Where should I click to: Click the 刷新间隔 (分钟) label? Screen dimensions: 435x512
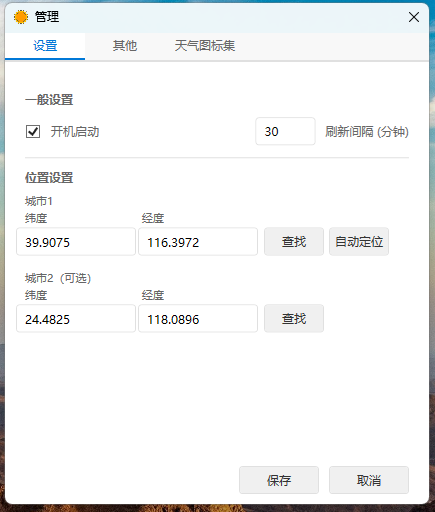point(367,131)
